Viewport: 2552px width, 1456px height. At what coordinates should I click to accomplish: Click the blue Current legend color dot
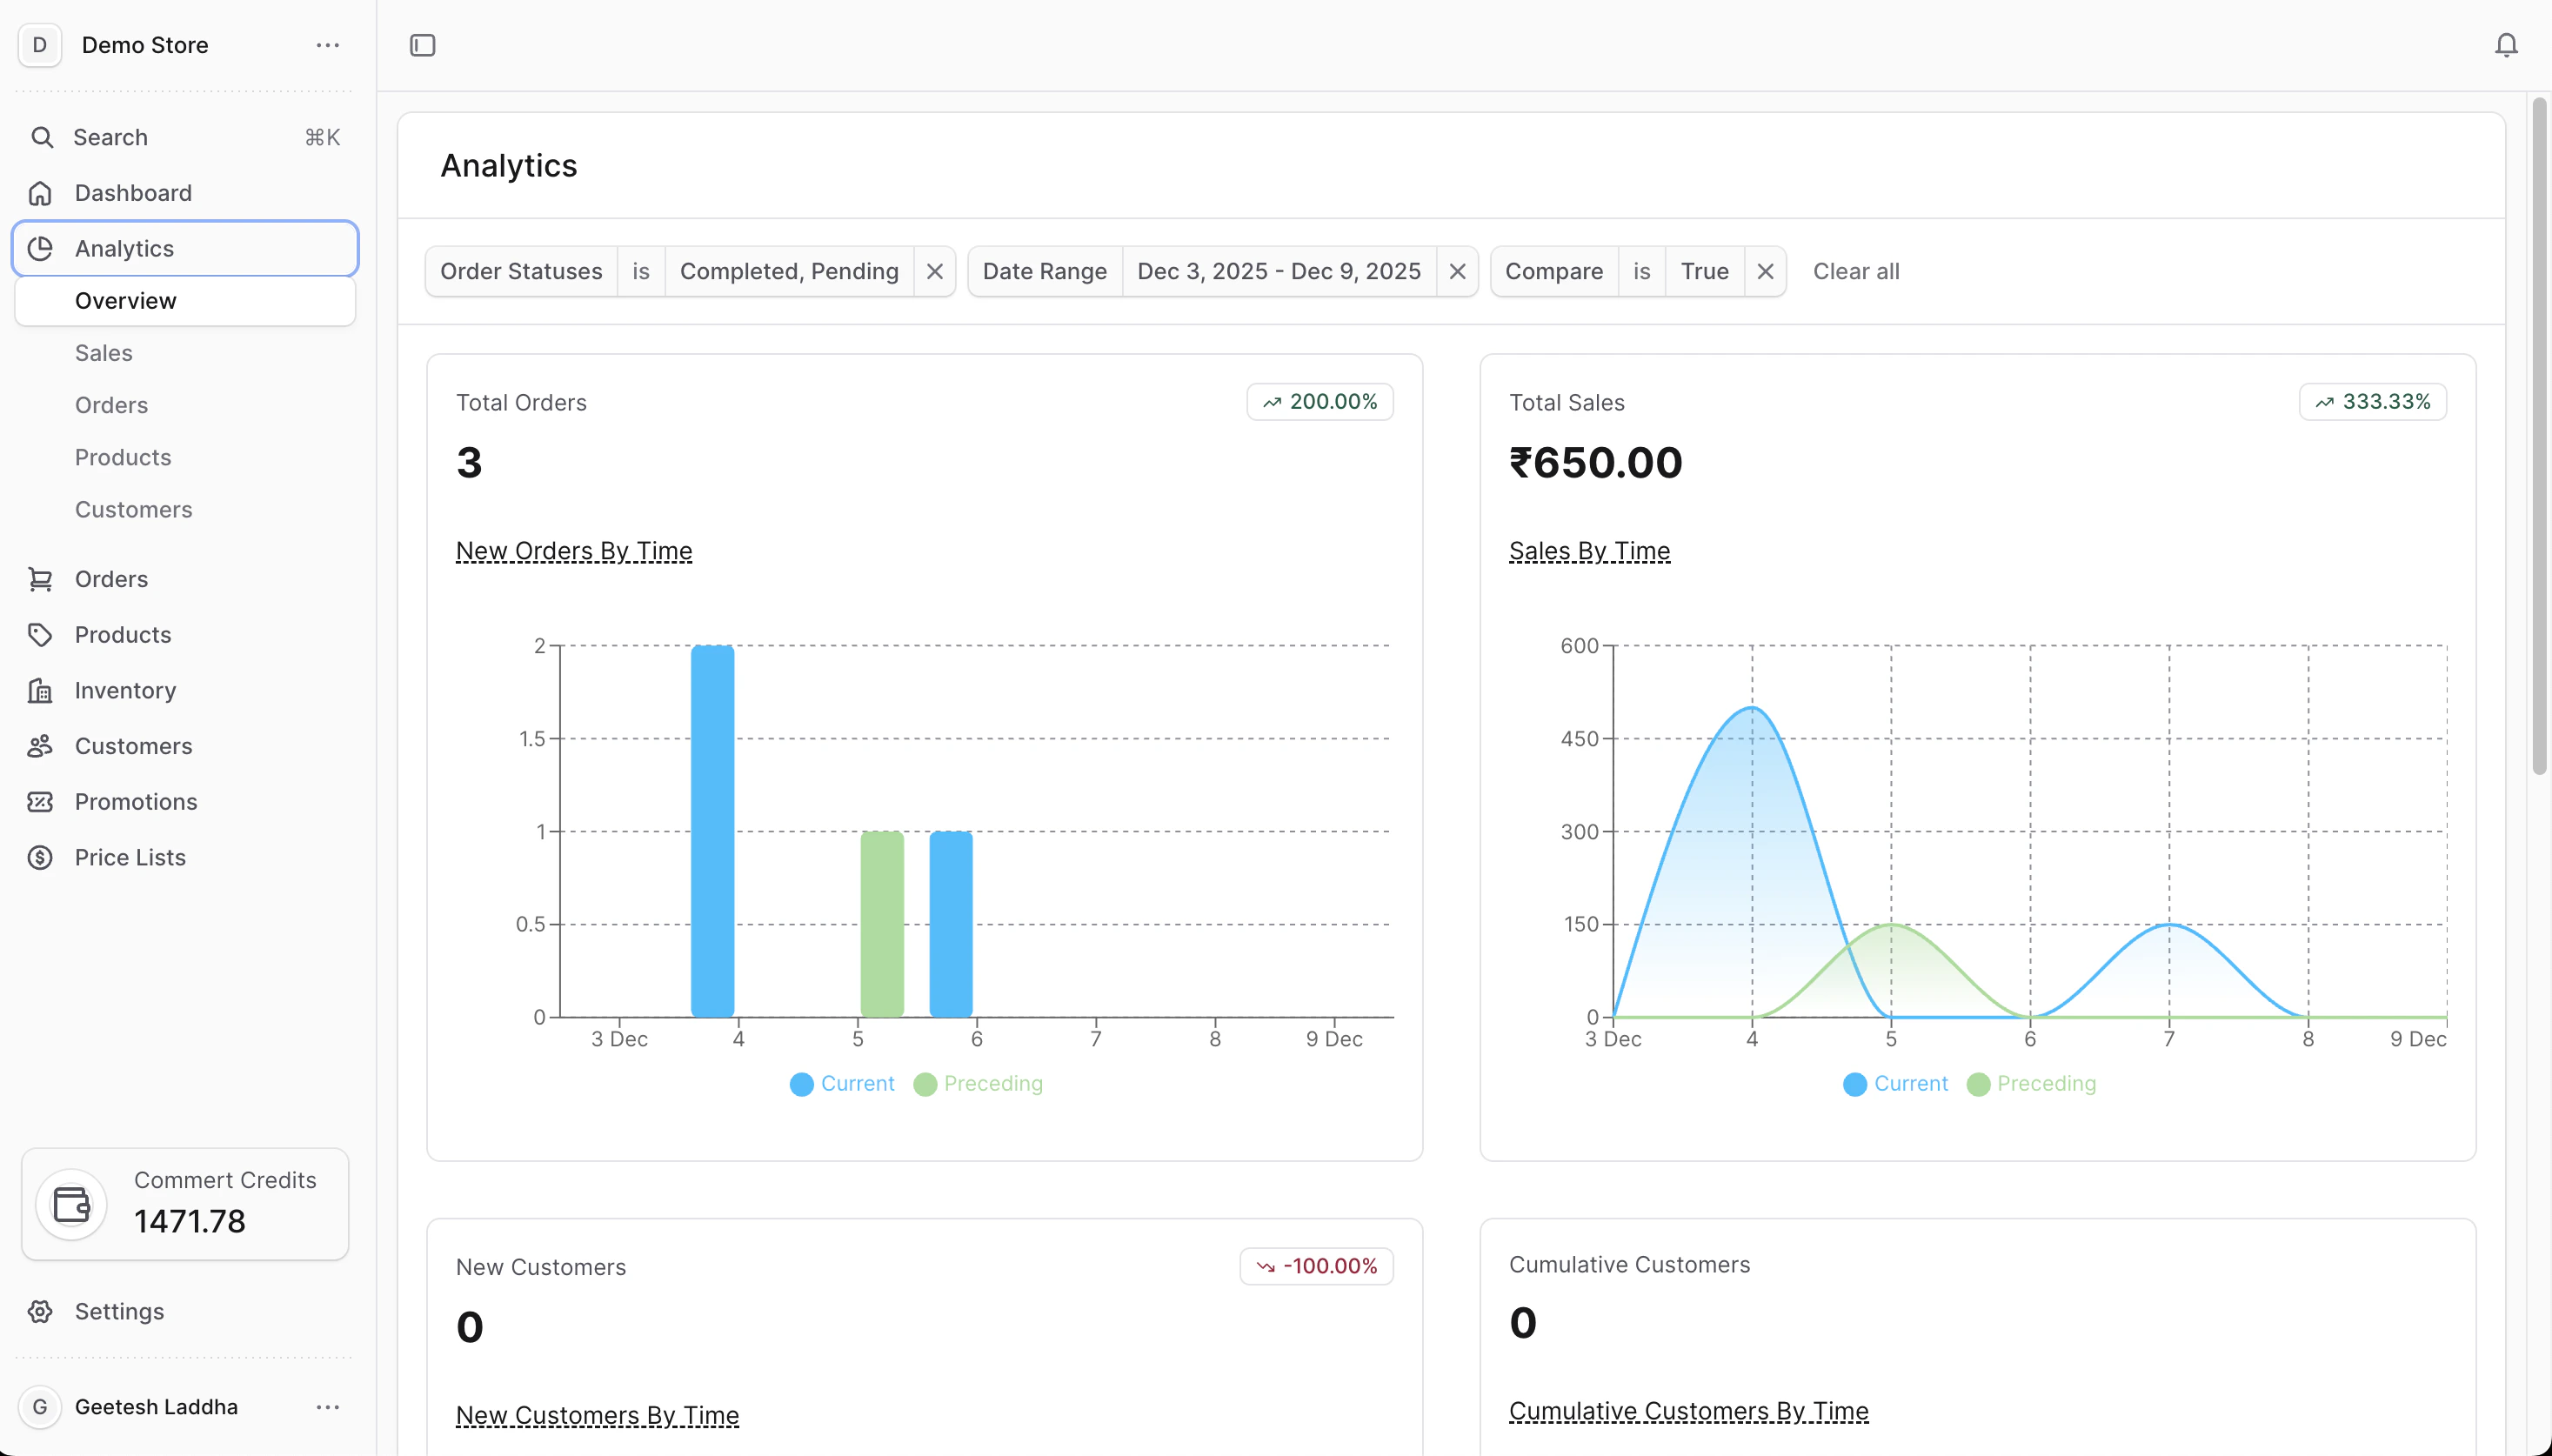click(800, 1083)
